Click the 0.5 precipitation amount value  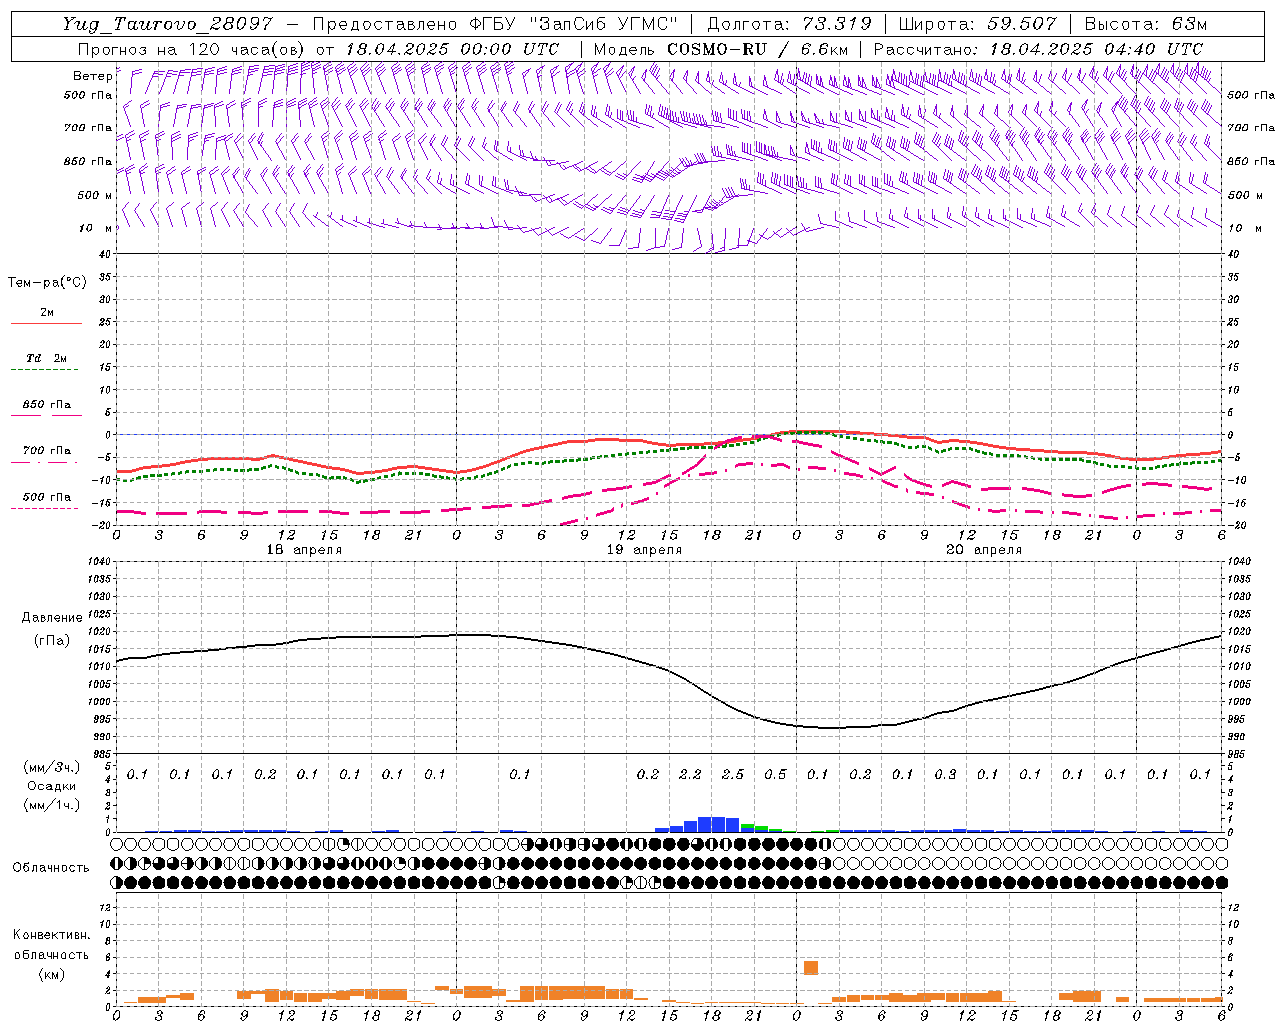coord(775,774)
